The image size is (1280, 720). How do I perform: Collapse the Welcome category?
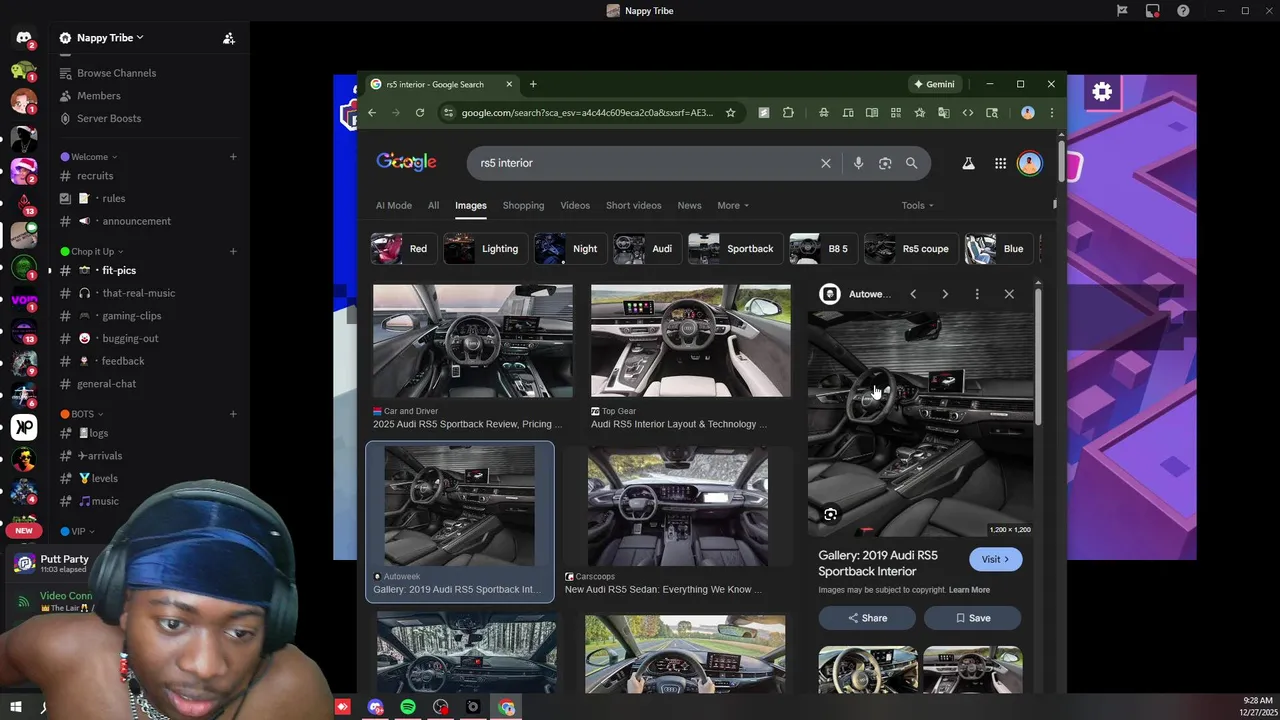(89, 157)
